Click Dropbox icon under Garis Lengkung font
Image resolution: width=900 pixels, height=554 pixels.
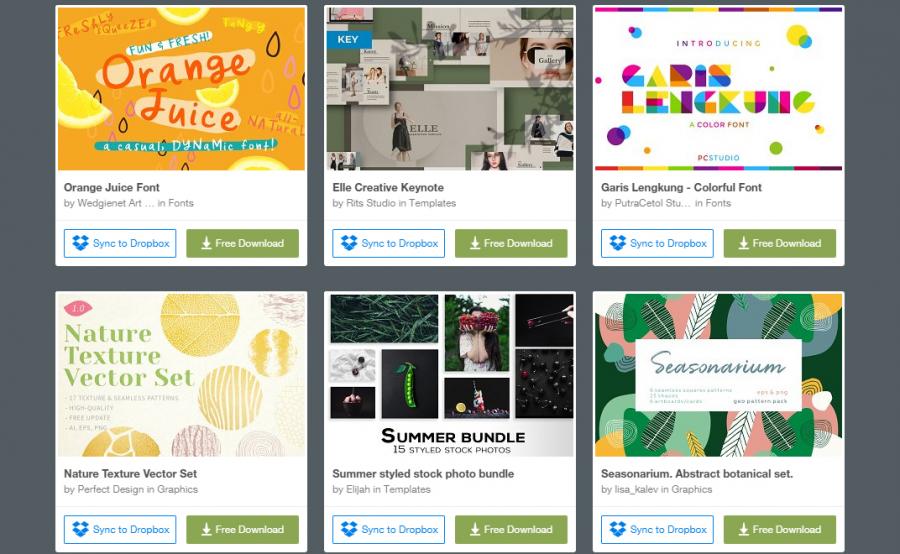click(618, 243)
